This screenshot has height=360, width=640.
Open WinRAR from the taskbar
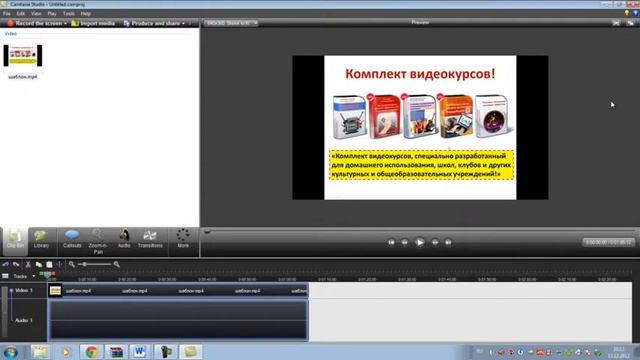(116, 352)
